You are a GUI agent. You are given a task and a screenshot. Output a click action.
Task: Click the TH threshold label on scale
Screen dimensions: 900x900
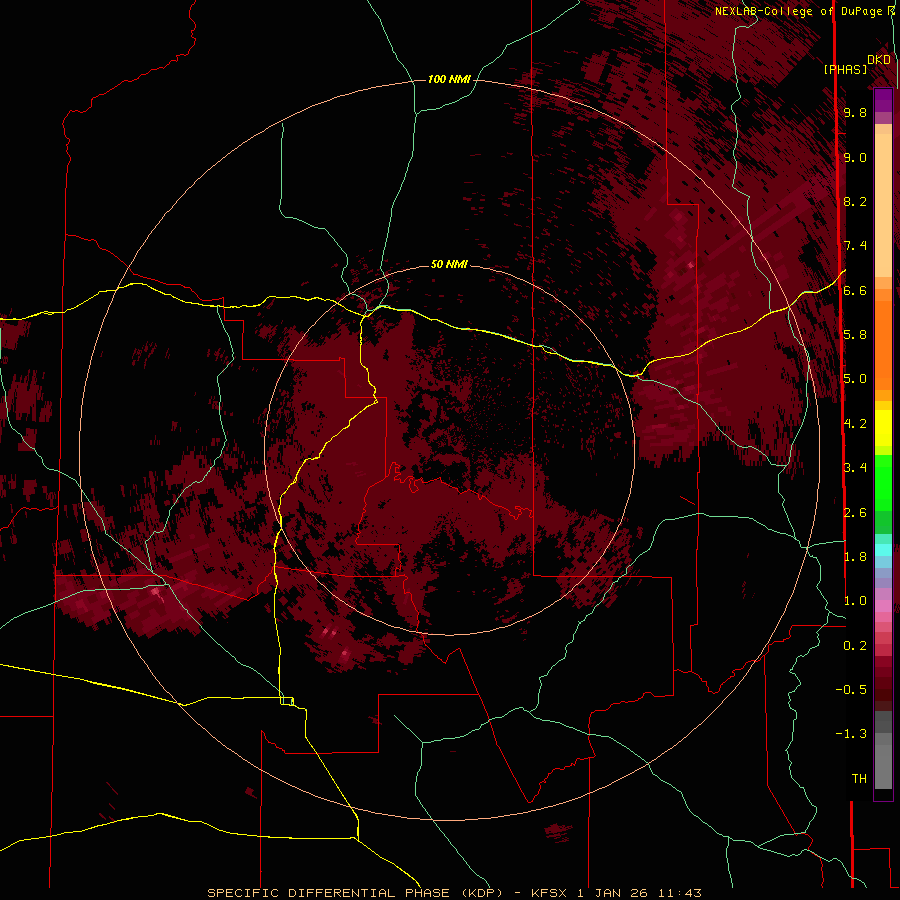click(x=859, y=779)
